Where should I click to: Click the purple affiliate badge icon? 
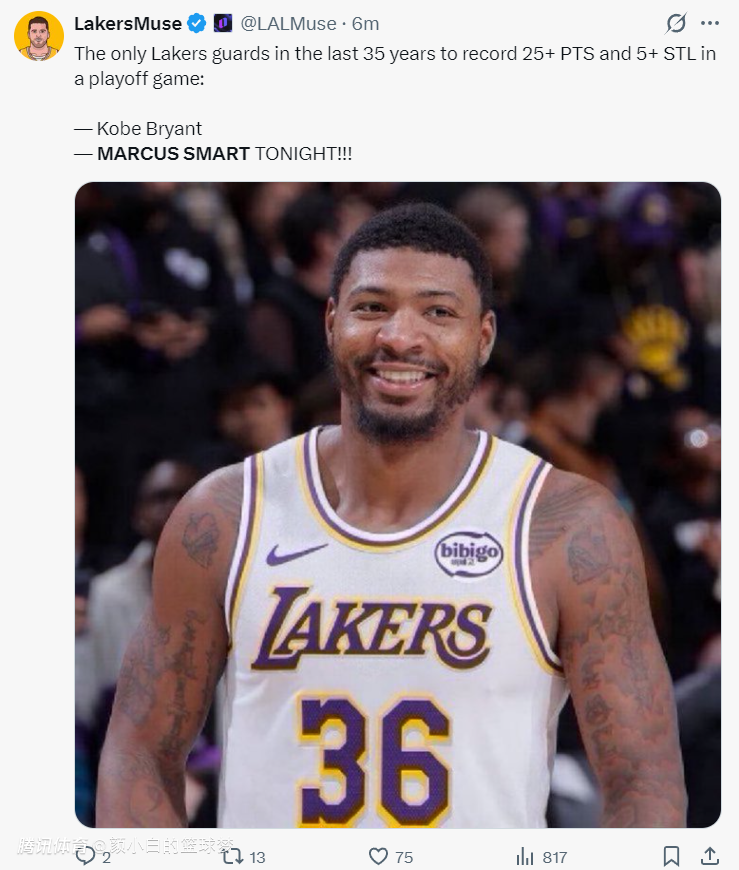(x=223, y=23)
